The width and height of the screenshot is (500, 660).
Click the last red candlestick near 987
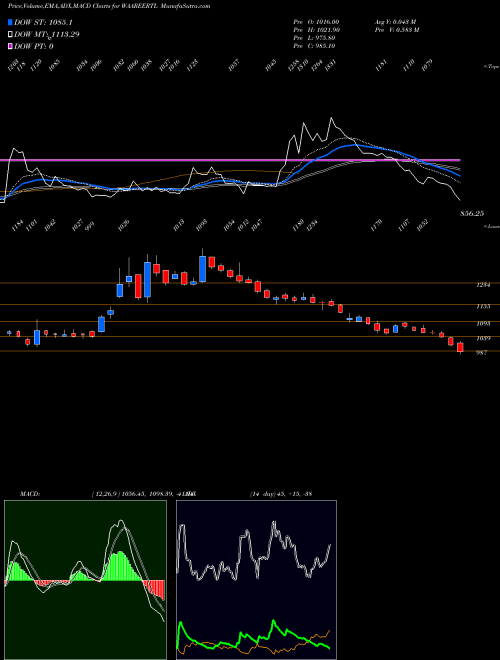tap(460, 347)
